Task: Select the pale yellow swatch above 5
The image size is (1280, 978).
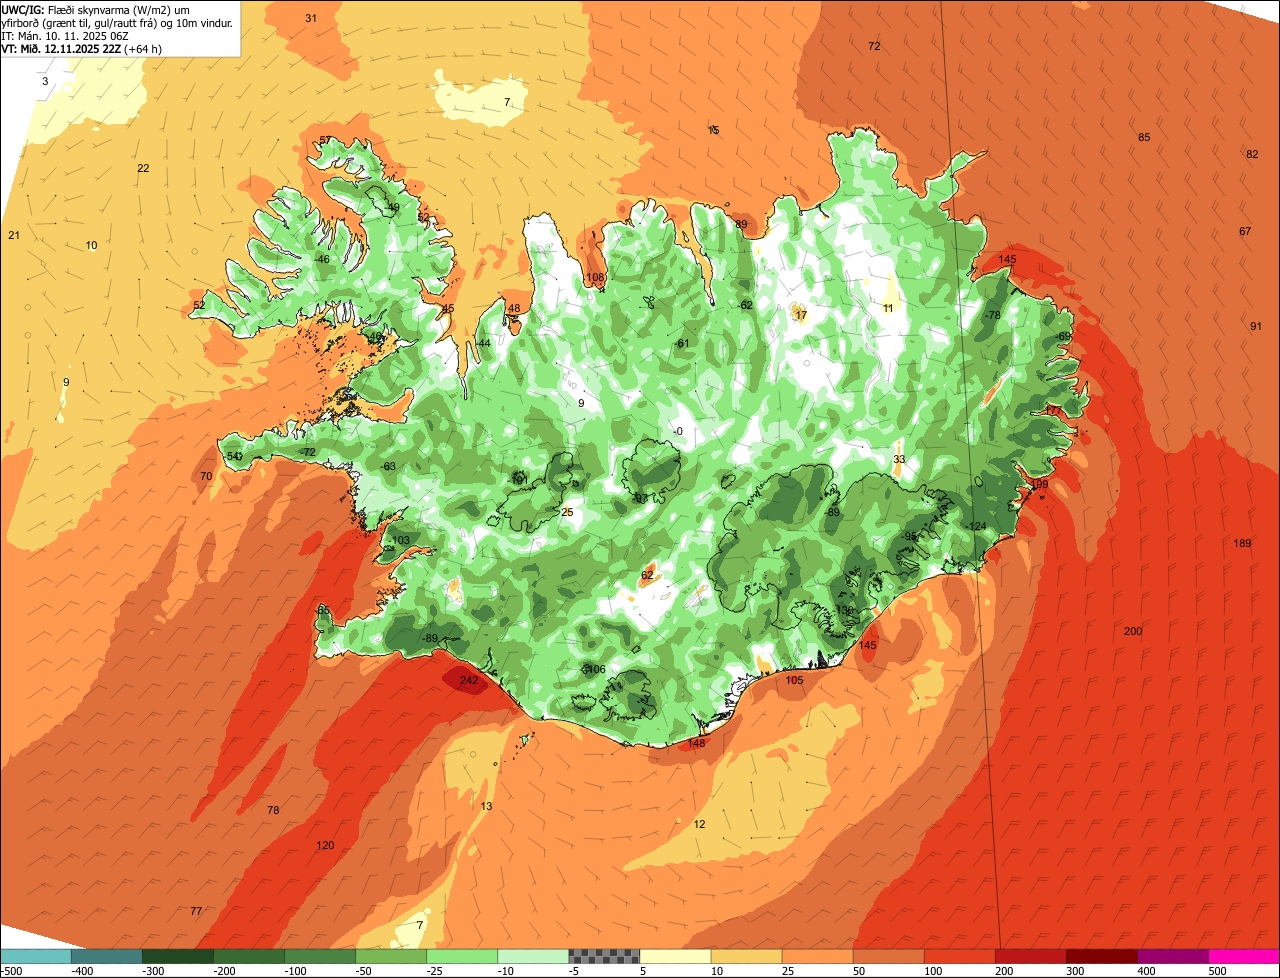Action: pos(675,956)
